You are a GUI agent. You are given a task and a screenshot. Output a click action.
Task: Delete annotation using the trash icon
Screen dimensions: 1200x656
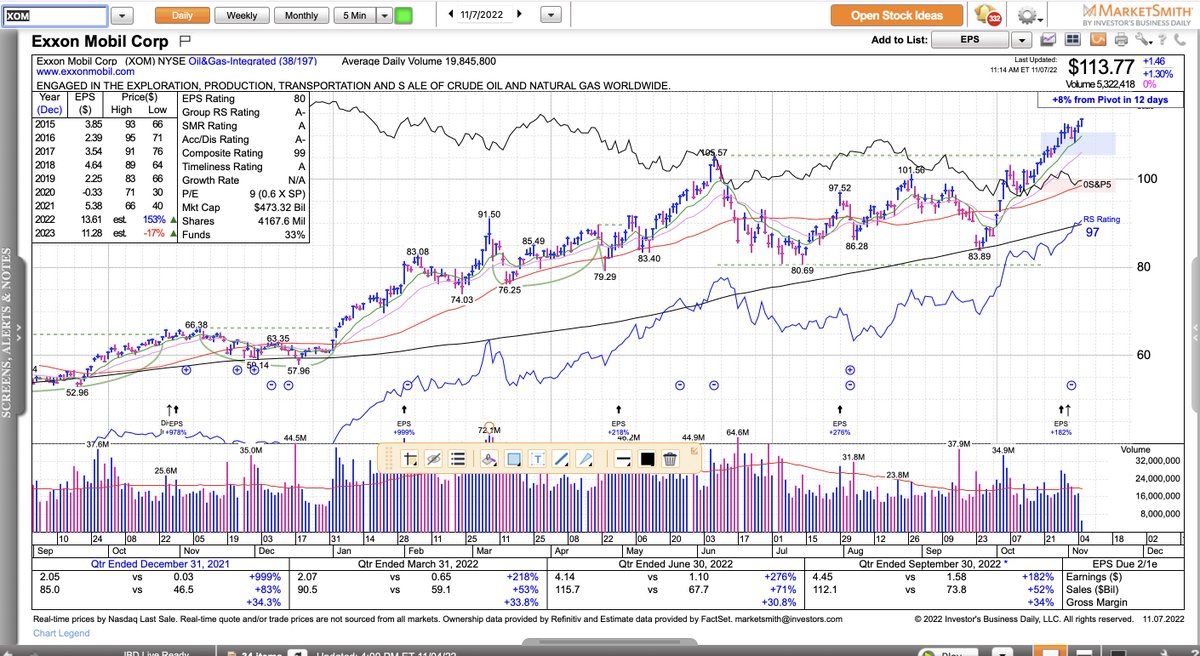[x=670, y=459]
